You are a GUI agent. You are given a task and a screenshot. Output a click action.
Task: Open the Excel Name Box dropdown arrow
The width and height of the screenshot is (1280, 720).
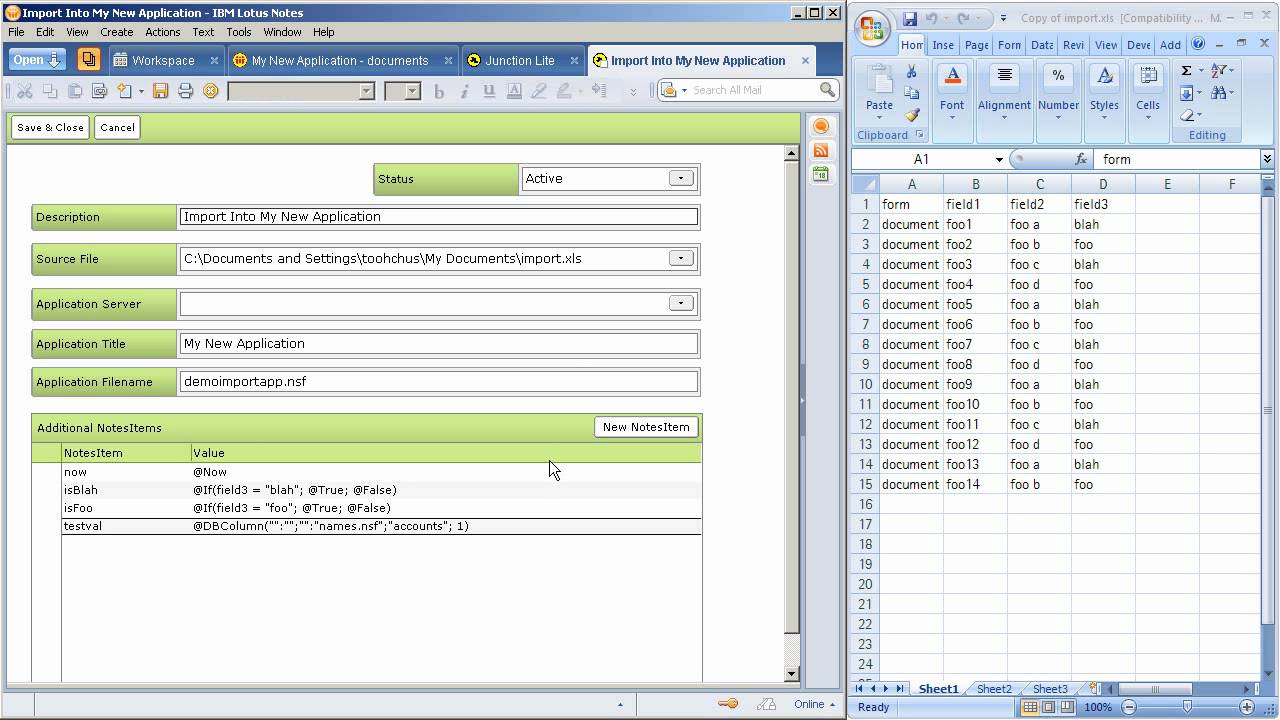998,160
